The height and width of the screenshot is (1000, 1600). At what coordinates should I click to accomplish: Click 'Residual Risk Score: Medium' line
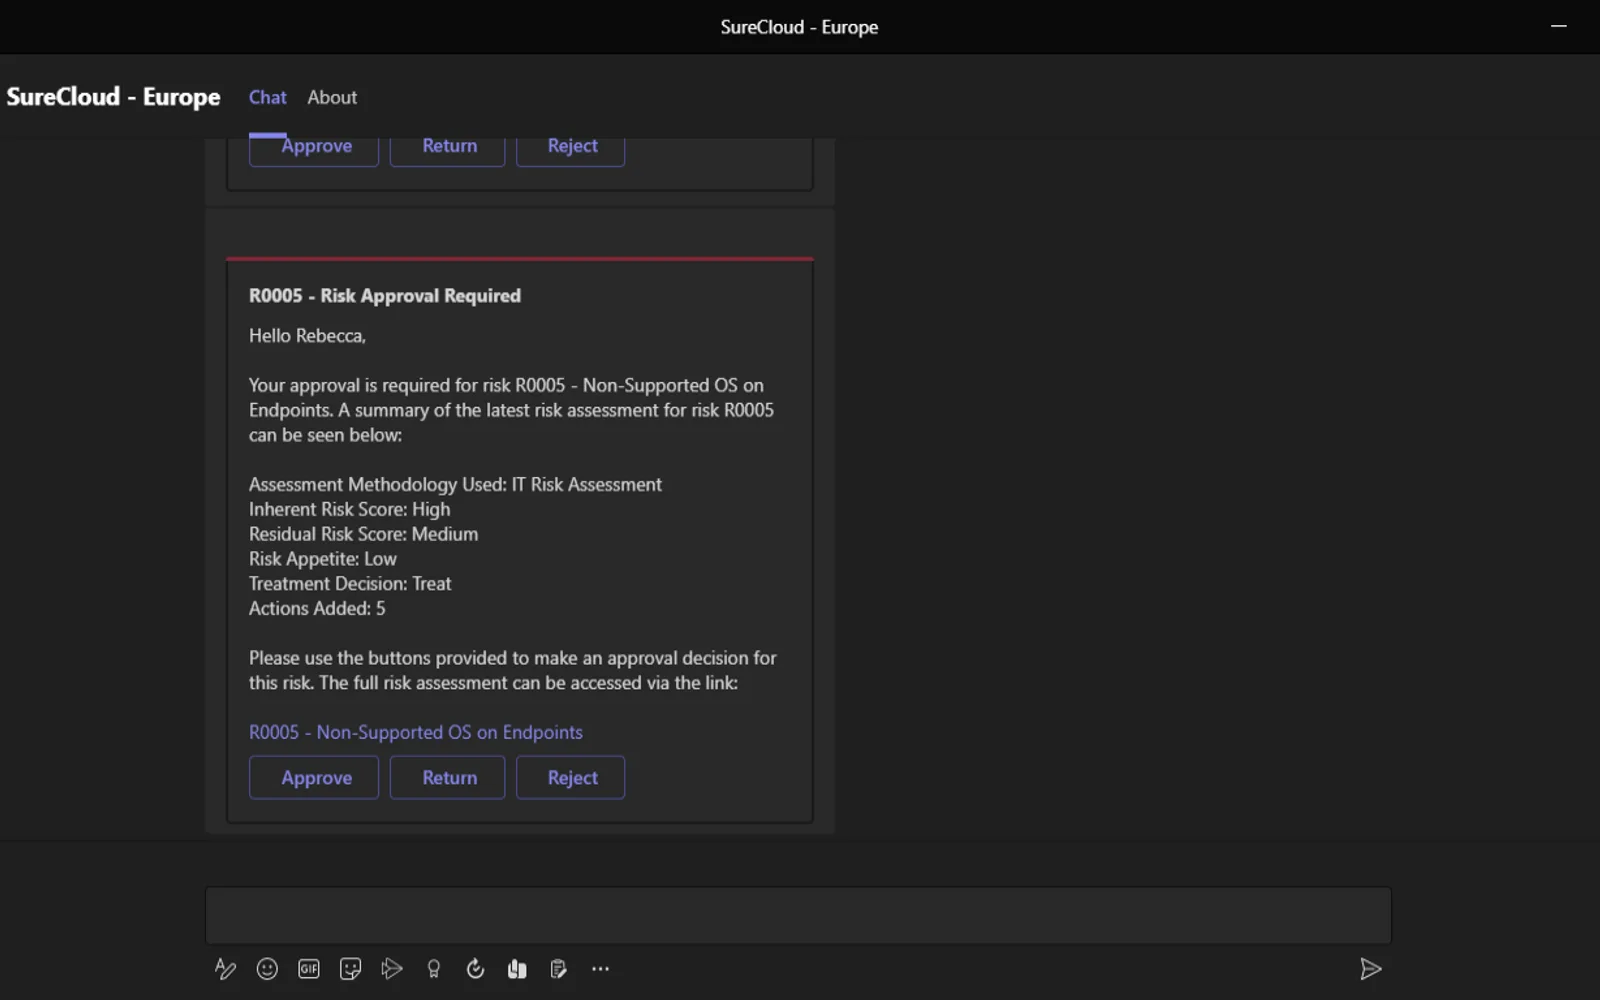(x=364, y=534)
